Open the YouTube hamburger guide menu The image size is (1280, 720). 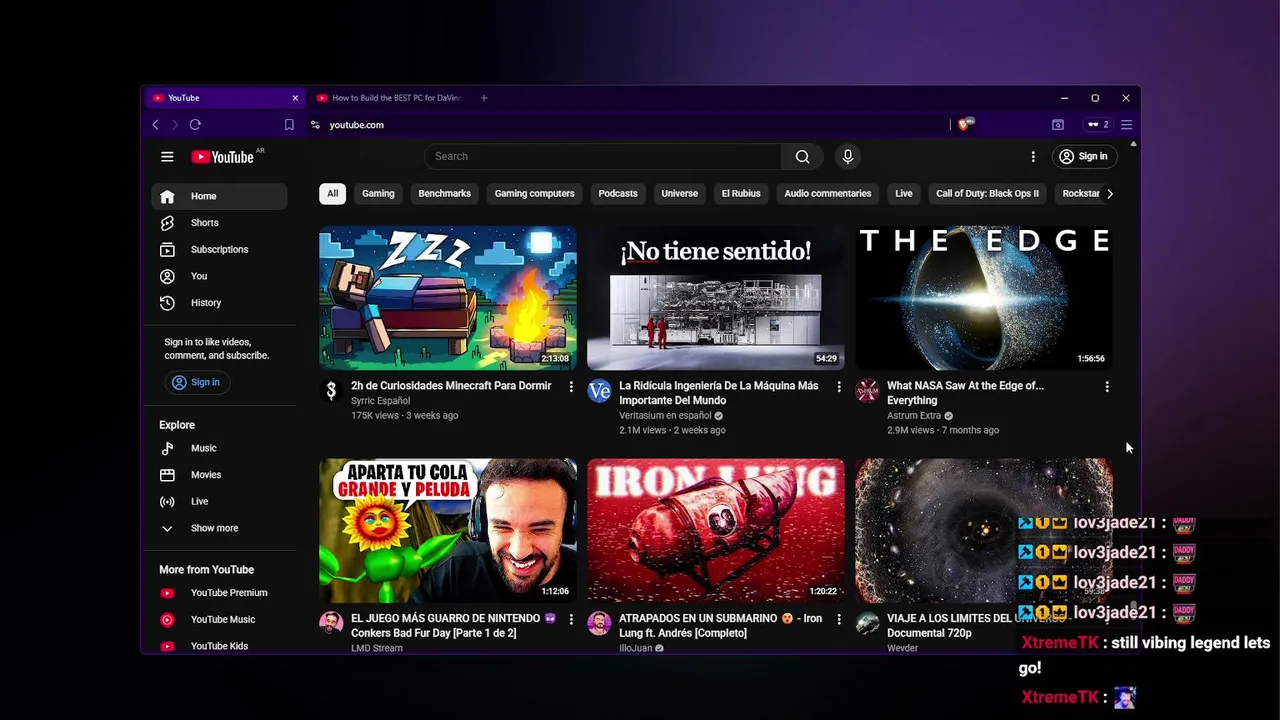(167, 156)
